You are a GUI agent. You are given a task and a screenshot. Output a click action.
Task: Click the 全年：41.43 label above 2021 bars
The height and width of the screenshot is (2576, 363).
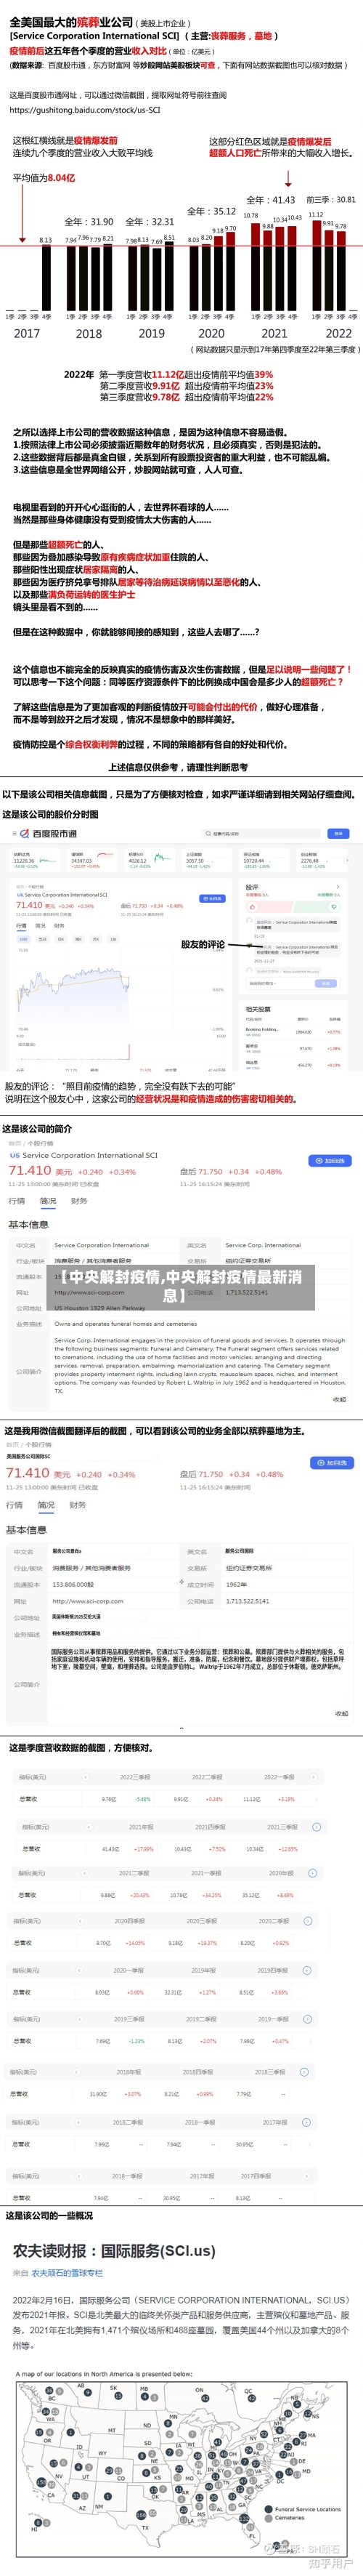pyautogui.click(x=270, y=200)
